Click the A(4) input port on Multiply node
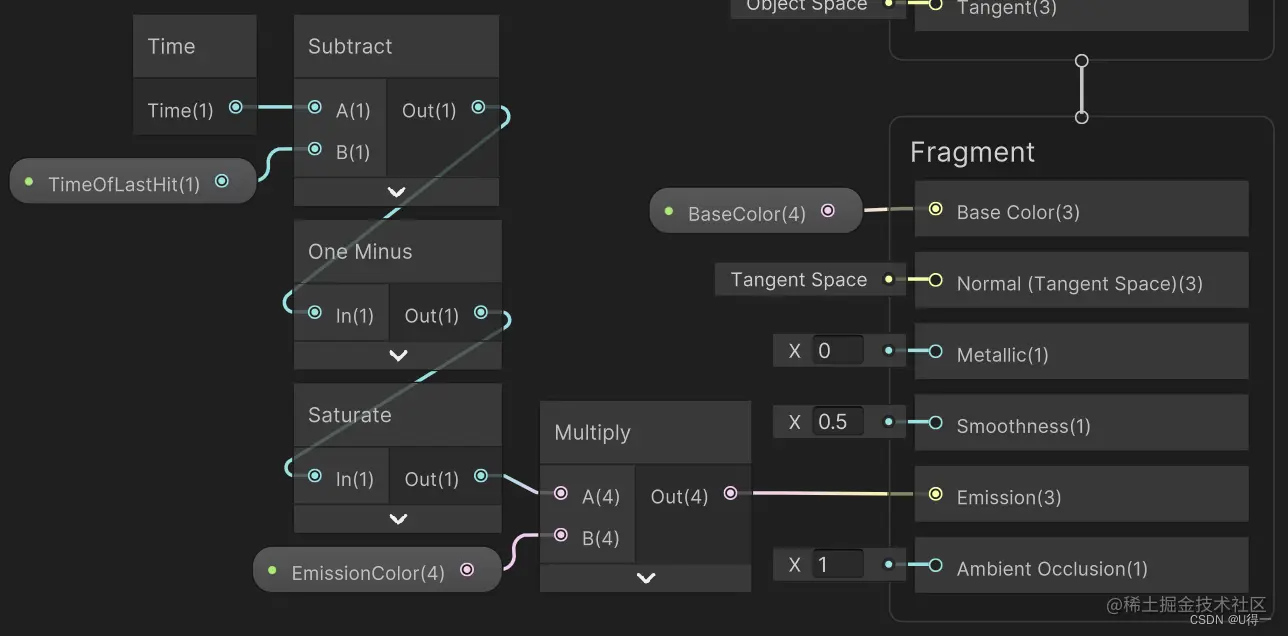Viewport: 1288px width, 636px height. (x=561, y=493)
